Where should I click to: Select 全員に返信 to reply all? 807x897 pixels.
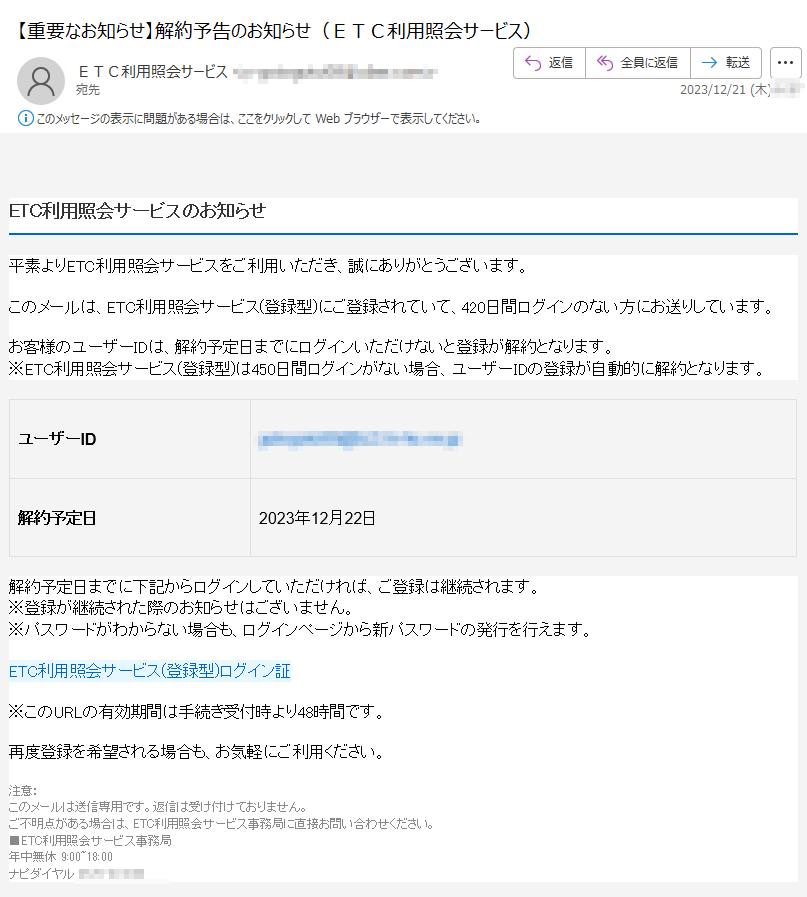pyautogui.click(x=637, y=63)
